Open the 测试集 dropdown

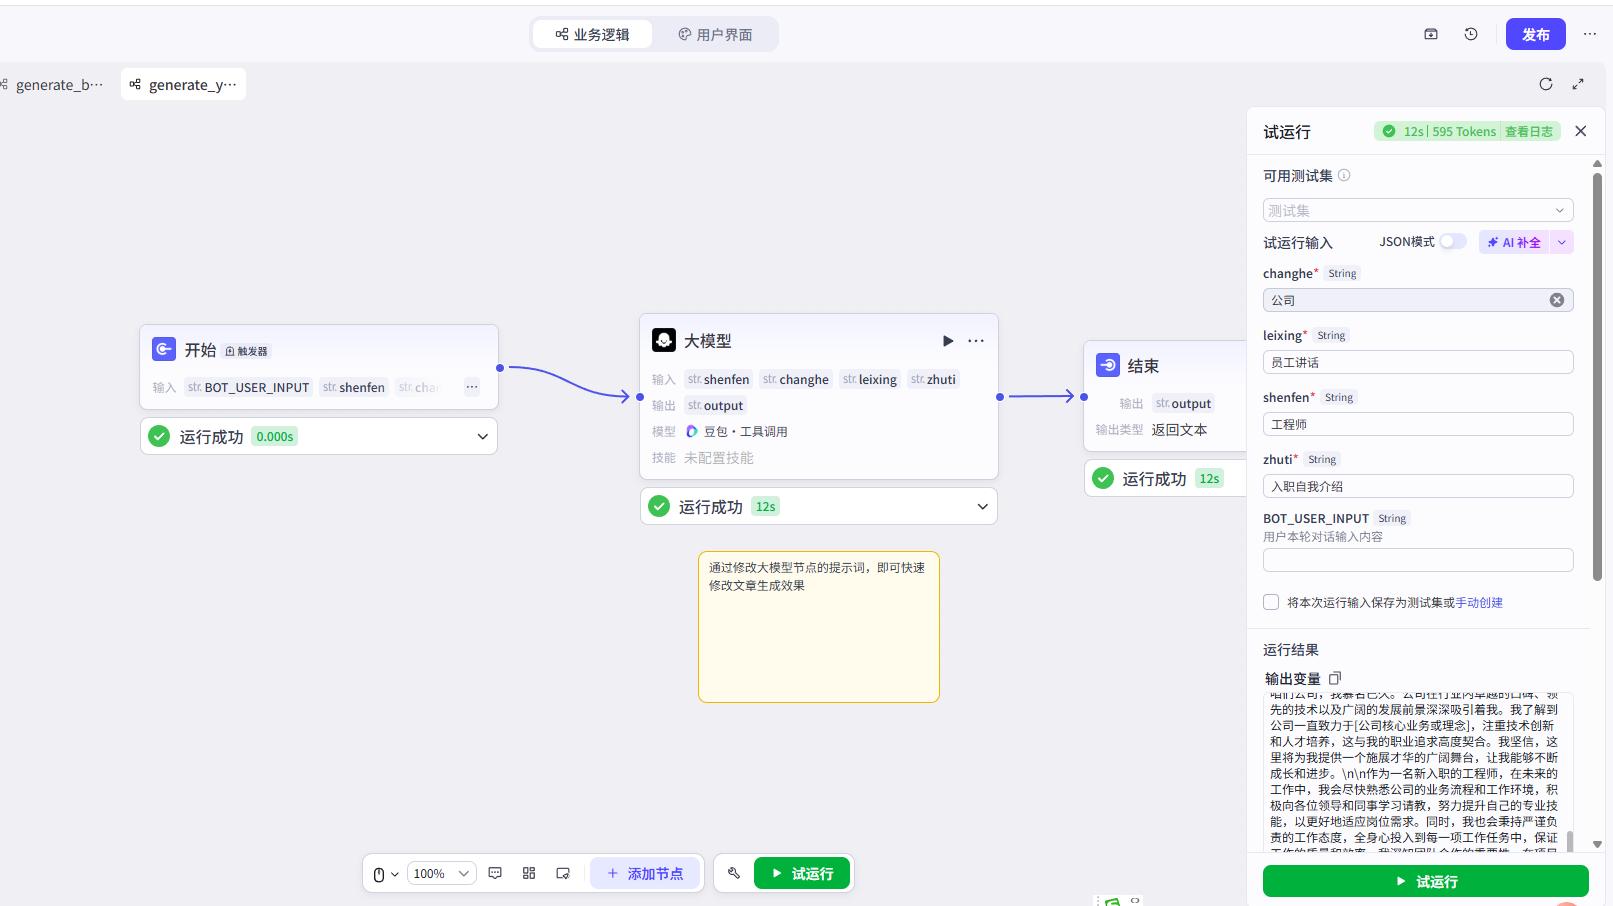pyautogui.click(x=1417, y=210)
